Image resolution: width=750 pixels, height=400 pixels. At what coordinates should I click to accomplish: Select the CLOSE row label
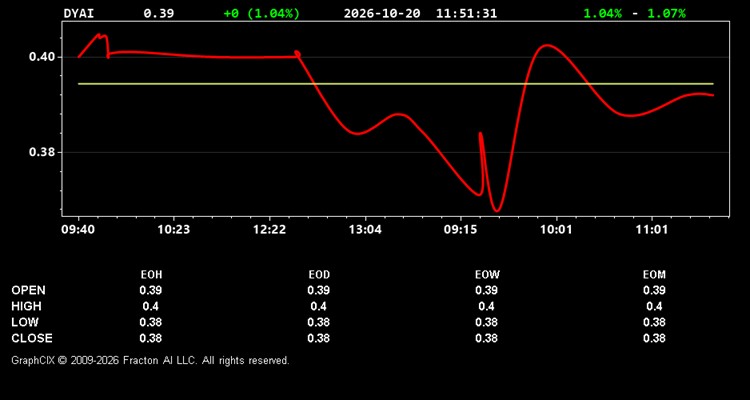click(32, 338)
